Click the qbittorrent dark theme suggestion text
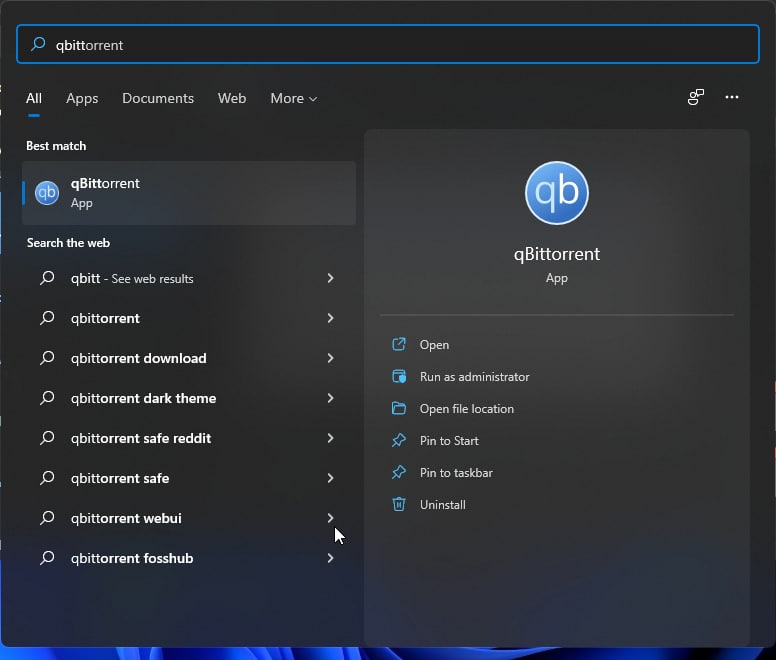Image resolution: width=776 pixels, height=660 pixels. (144, 398)
